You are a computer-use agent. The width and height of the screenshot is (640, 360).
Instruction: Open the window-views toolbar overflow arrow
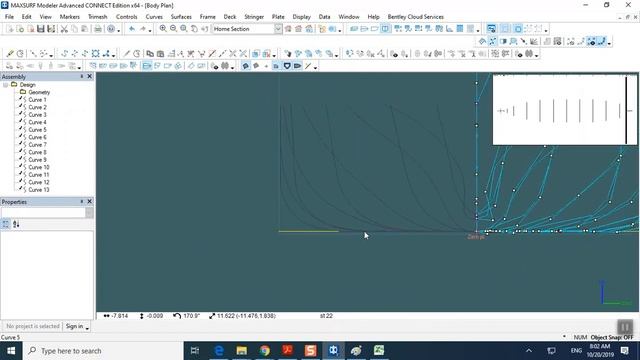478,30
